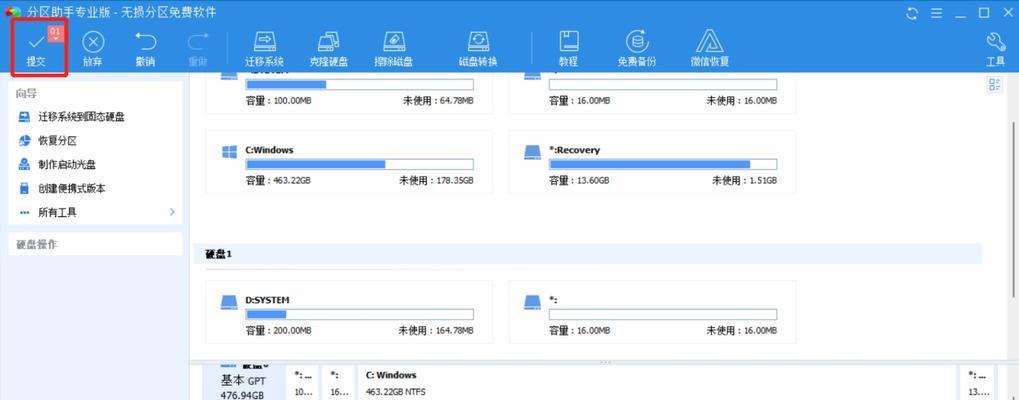Screen dimensions: 1019x400
Task: Open the 磁盘转换 disk convert tool
Action: tap(478, 49)
